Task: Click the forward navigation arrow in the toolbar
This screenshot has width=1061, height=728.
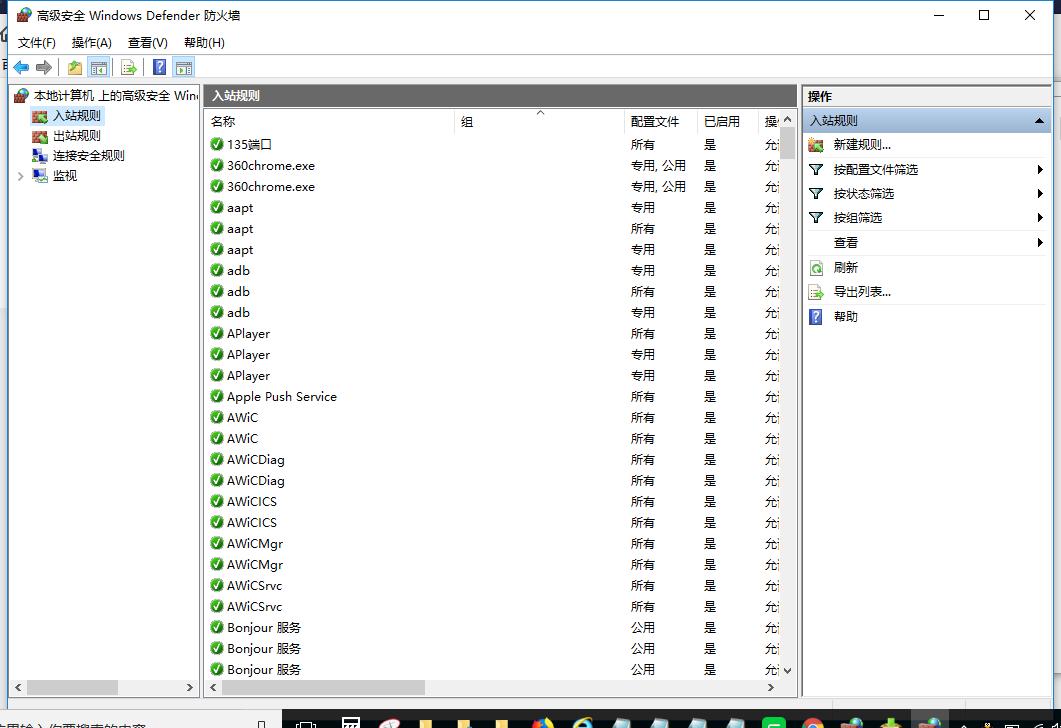Action: coord(43,67)
